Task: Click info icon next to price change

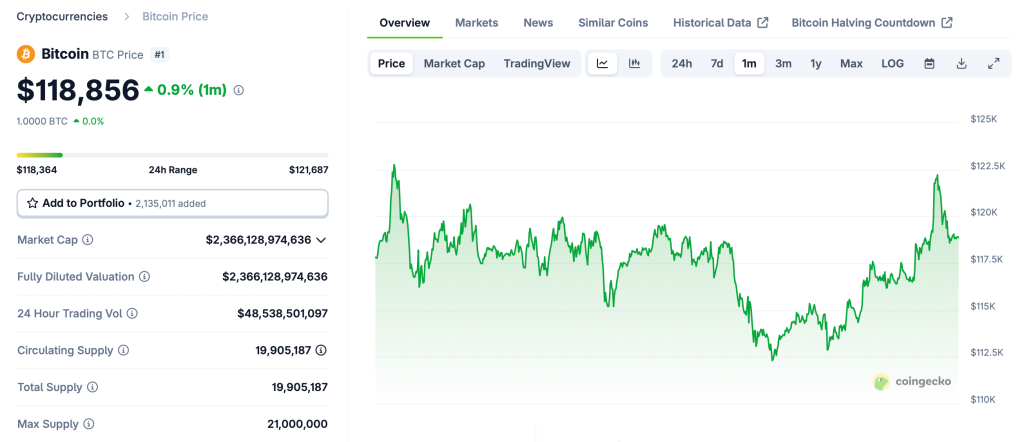Action: point(238,90)
